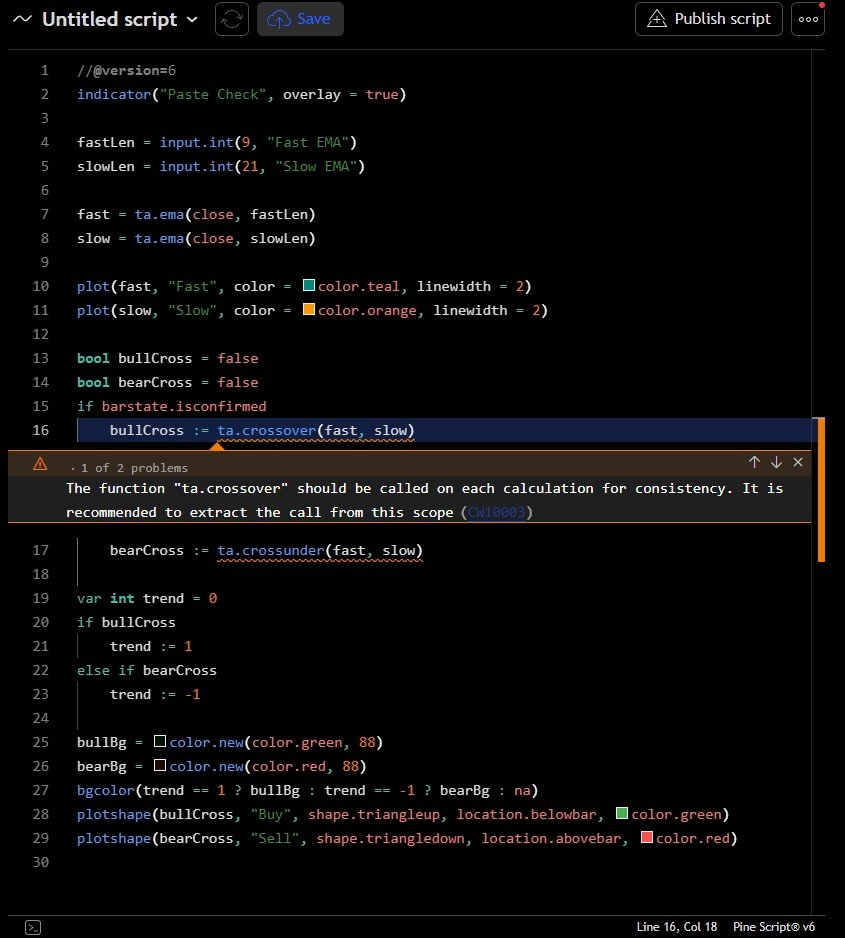Image resolution: width=845 pixels, height=938 pixels.
Task: Open the CW10003 warning code link
Action: point(496,512)
